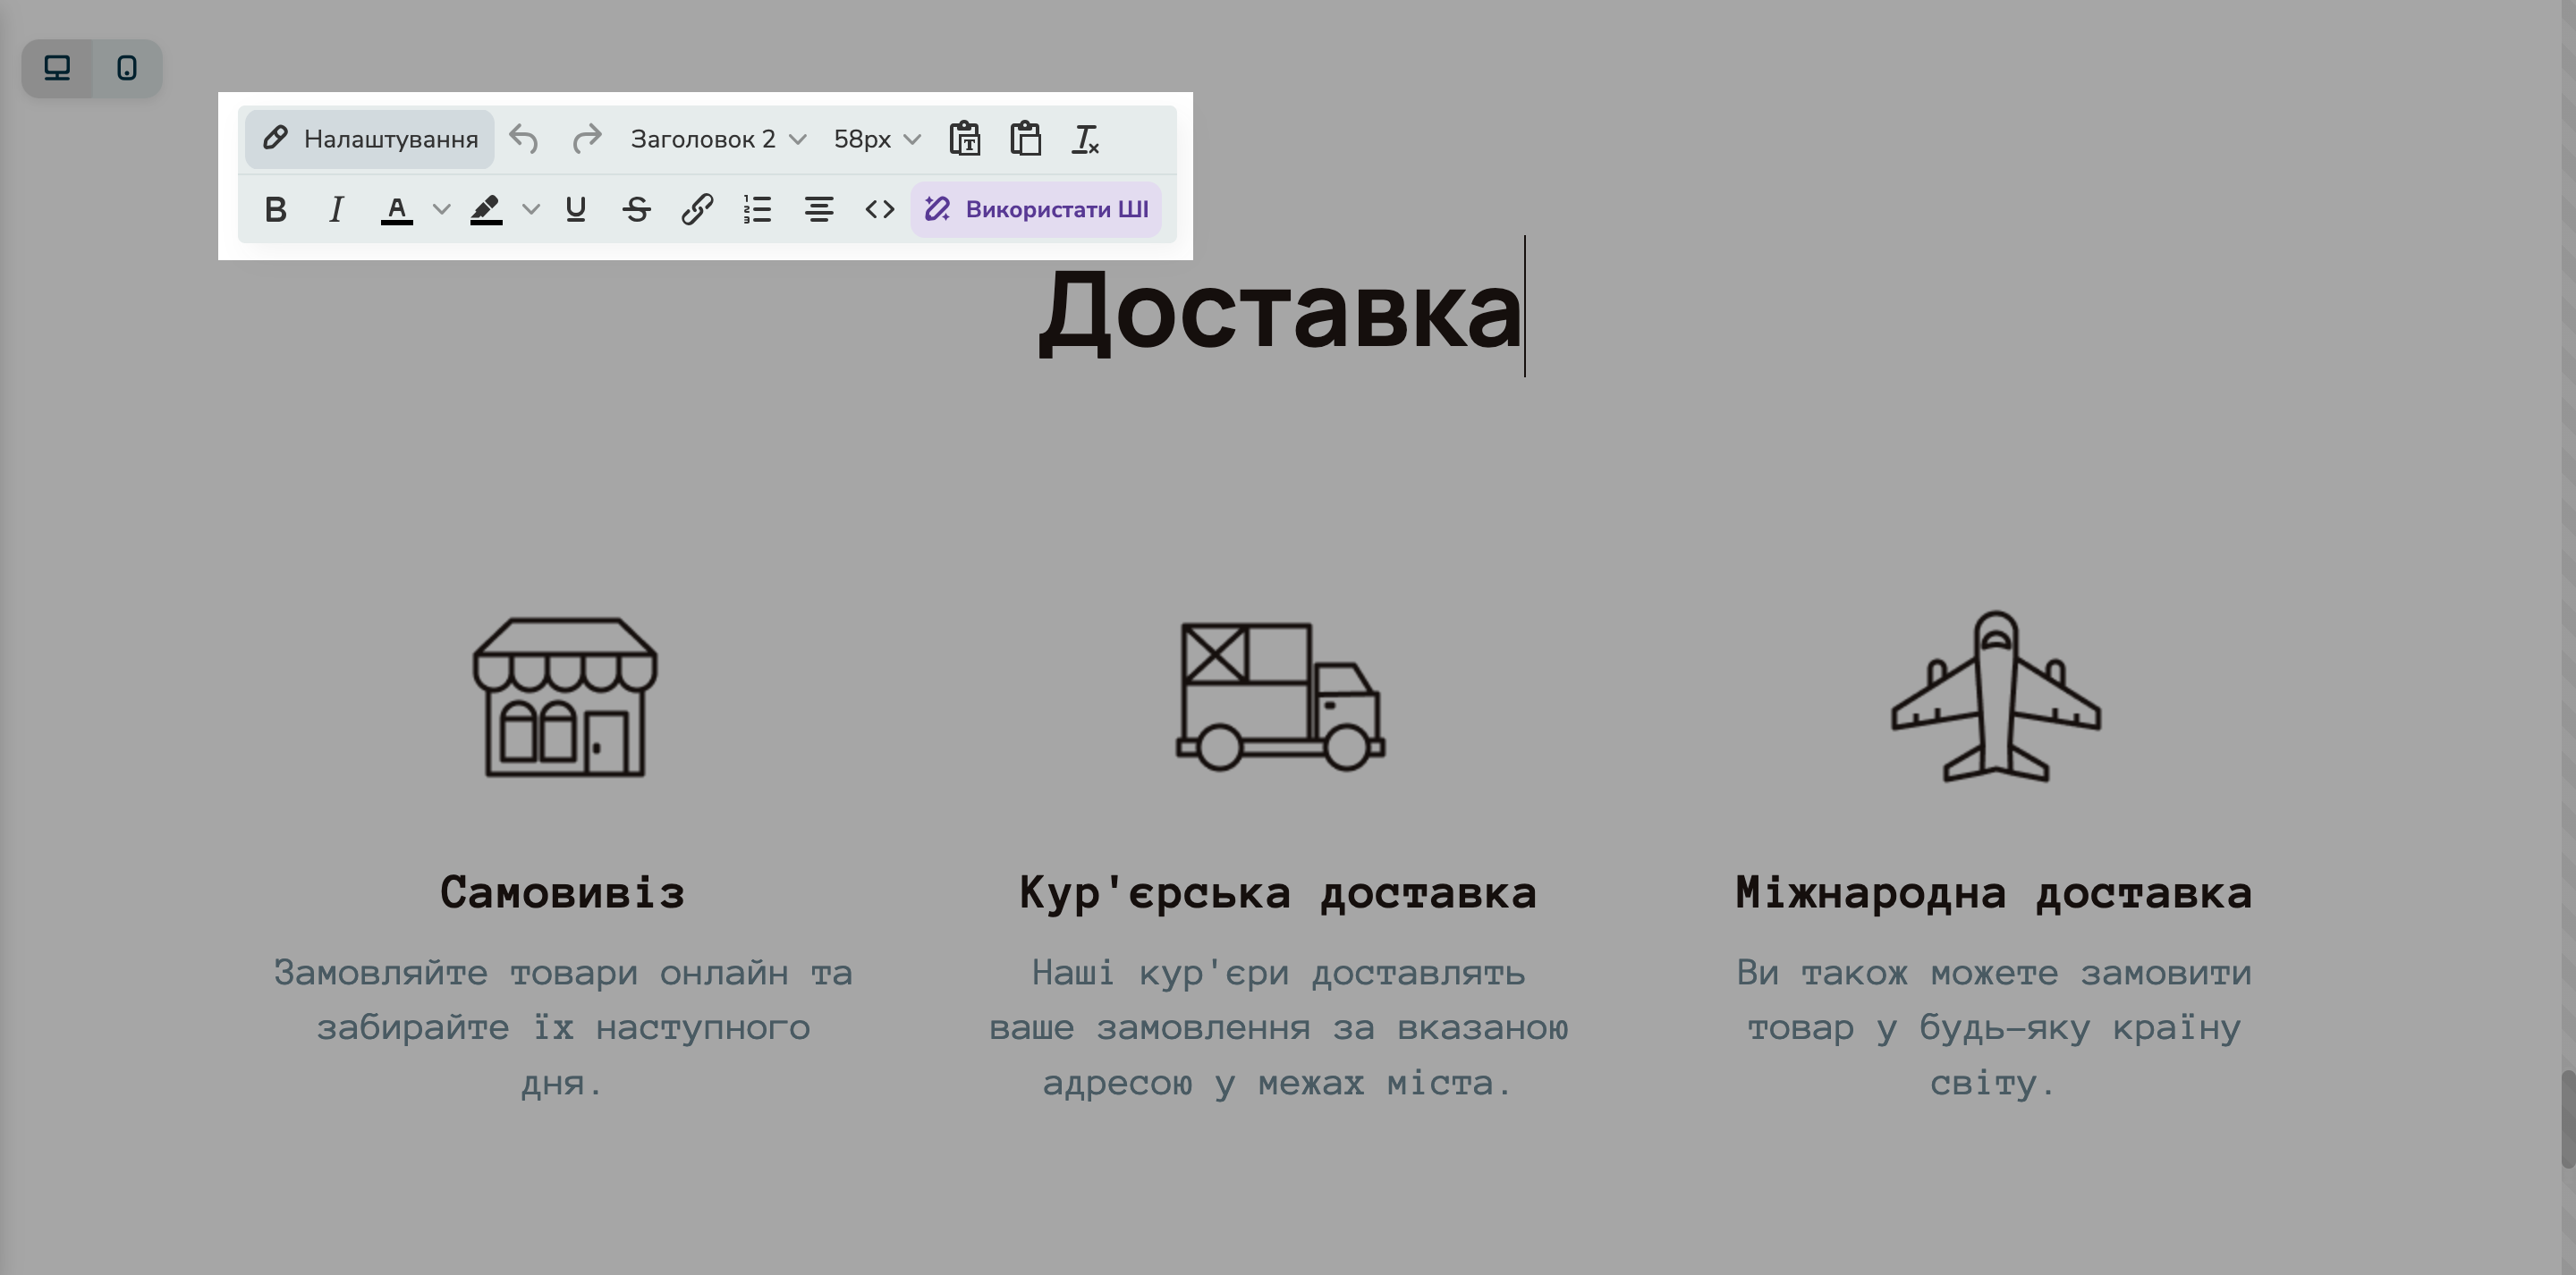This screenshot has width=2576, height=1275.
Task: Redo the last change
Action: click(x=588, y=139)
